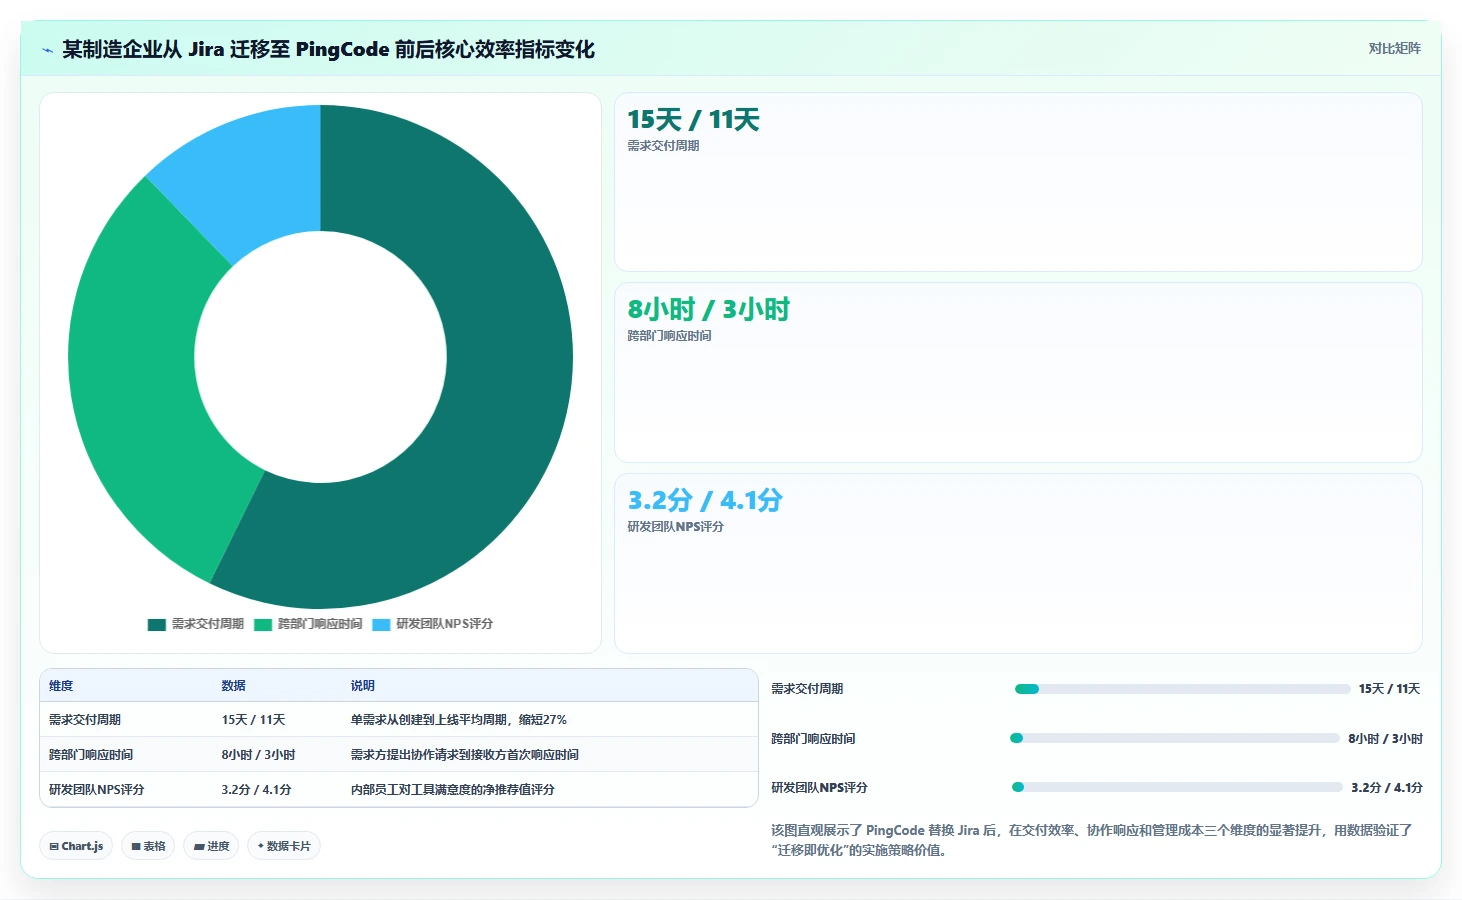Click the dark teal 需求交付周期 legend swatch

[157, 625]
